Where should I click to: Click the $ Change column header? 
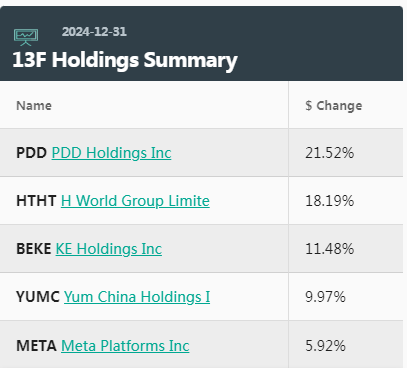[334, 106]
